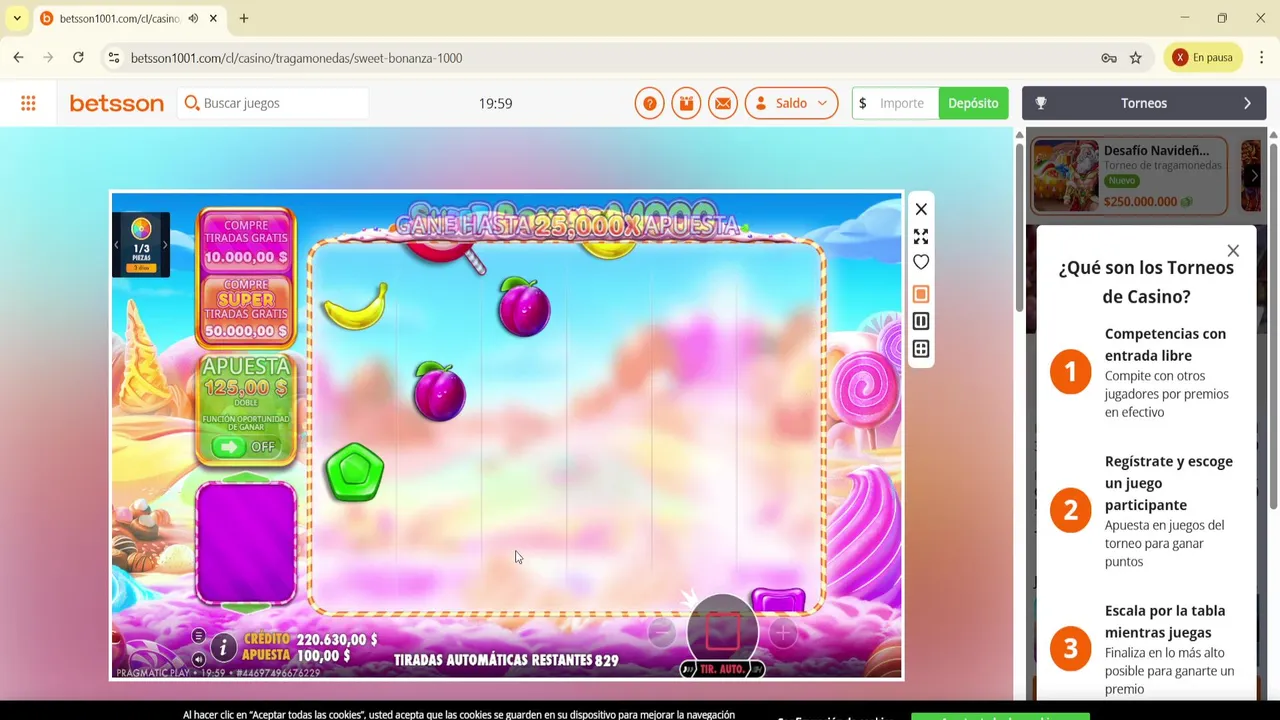The height and width of the screenshot is (720, 1280).
Task: Open the messages envelope icon
Action: pos(723,103)
